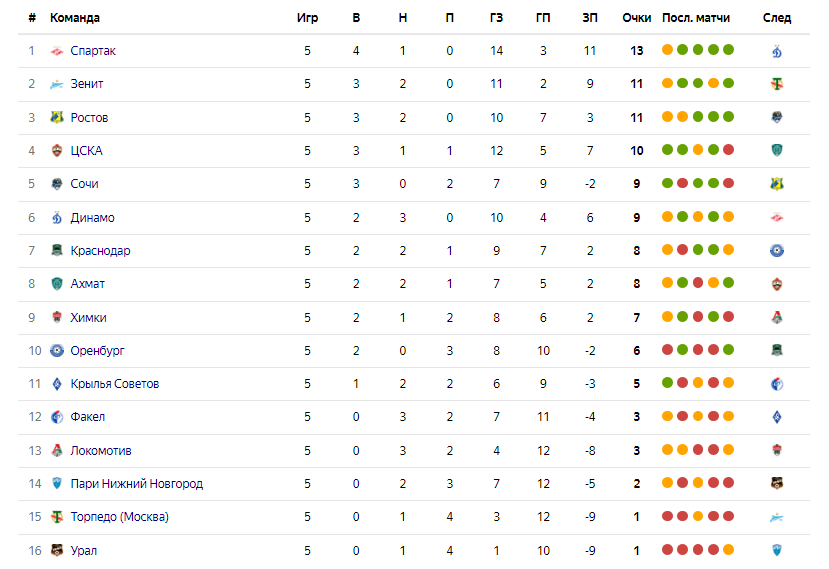Click CSKA's latest red loss match dot
The image size is (829, 569).
click(x=729, y=150)
